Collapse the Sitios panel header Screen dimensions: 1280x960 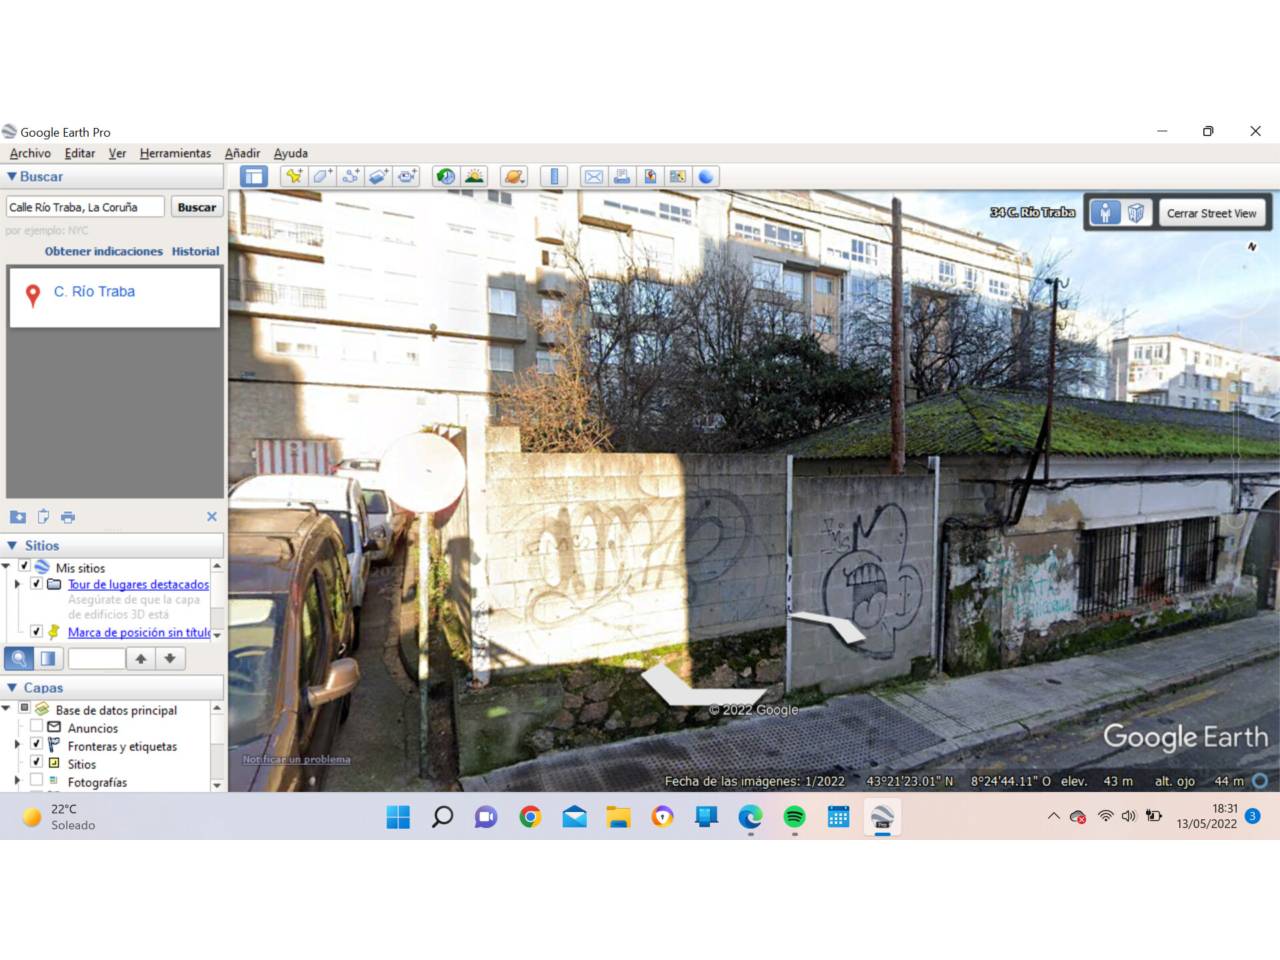pyautogui.click(x=12, y=545)
